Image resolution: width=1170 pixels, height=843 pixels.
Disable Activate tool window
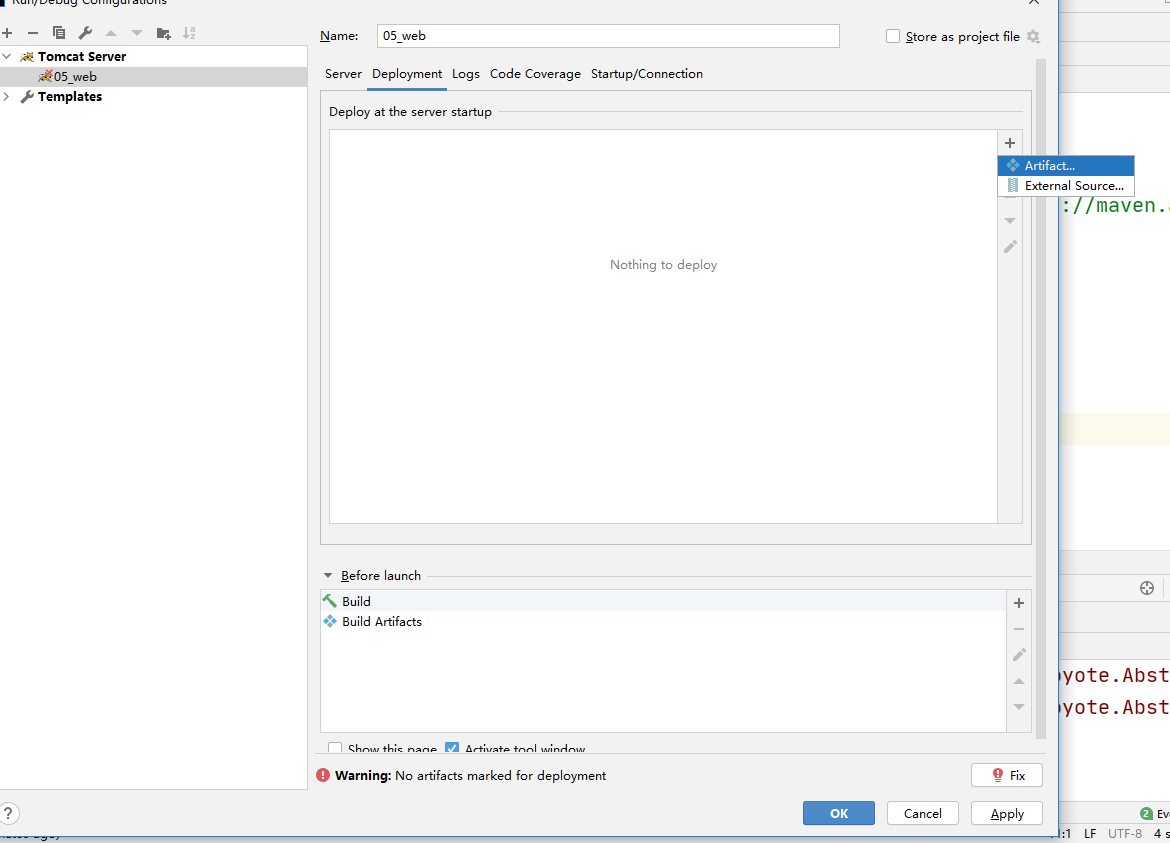452,748
